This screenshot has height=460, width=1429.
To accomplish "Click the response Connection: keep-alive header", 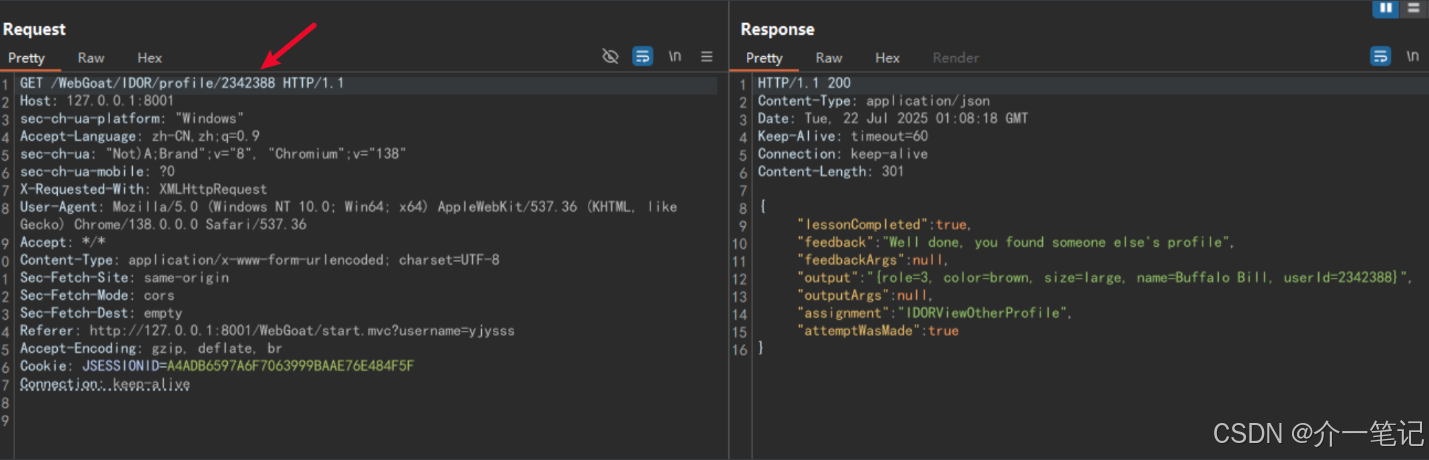I will [843, 154].
